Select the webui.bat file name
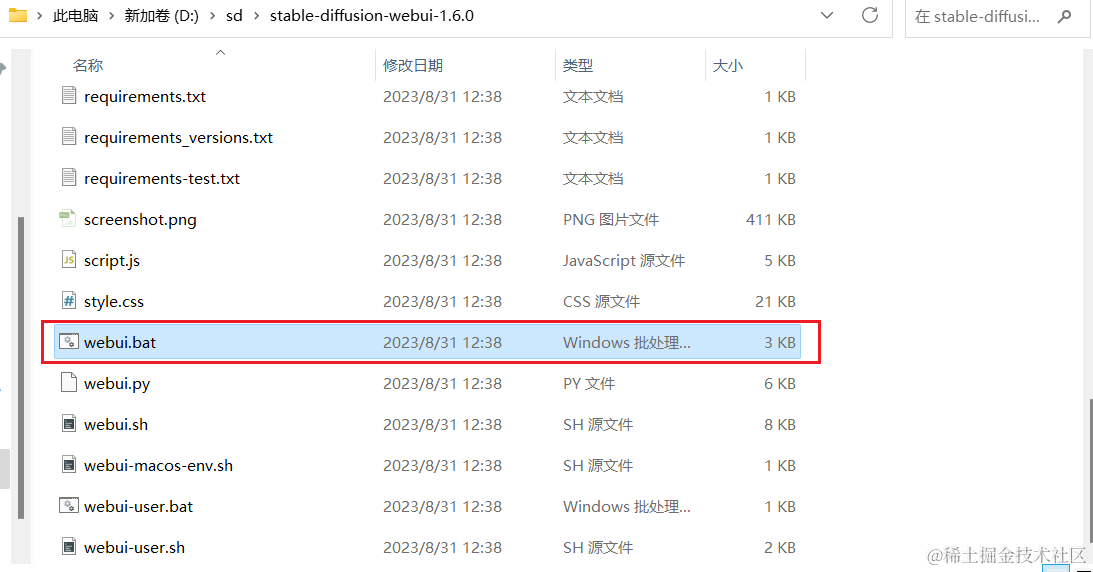The width and height of the screenshot is (1093, 572). [120, 342]
